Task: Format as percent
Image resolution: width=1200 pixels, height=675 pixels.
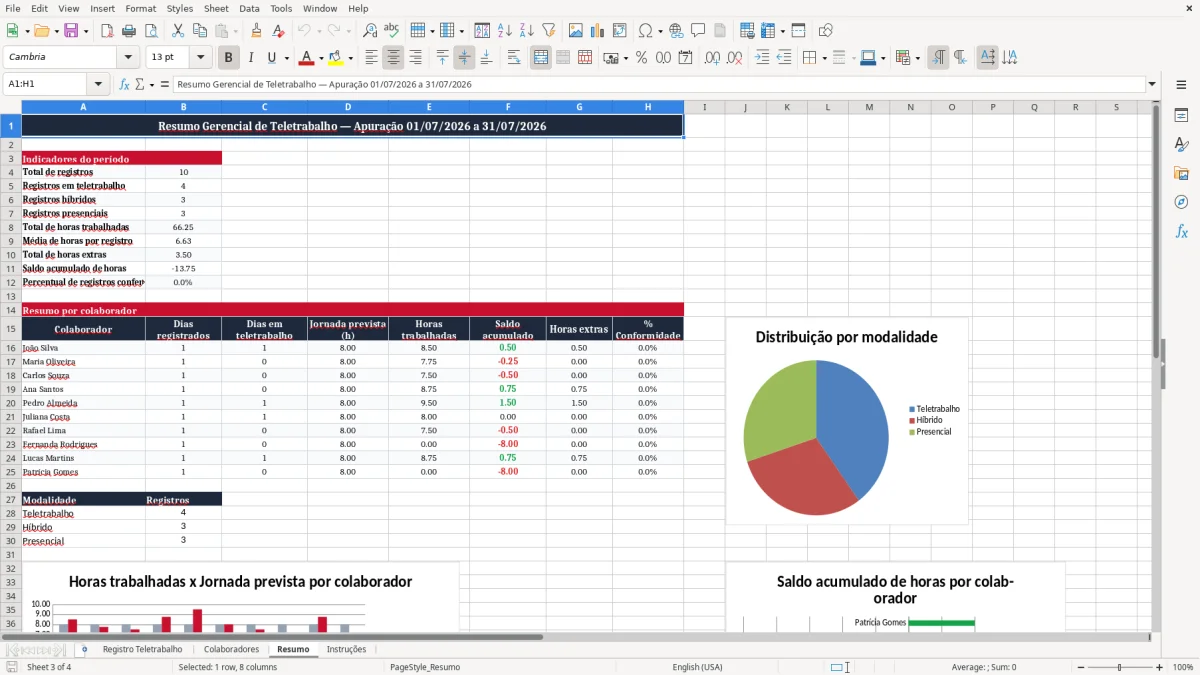Action: [x=641, y=58]
